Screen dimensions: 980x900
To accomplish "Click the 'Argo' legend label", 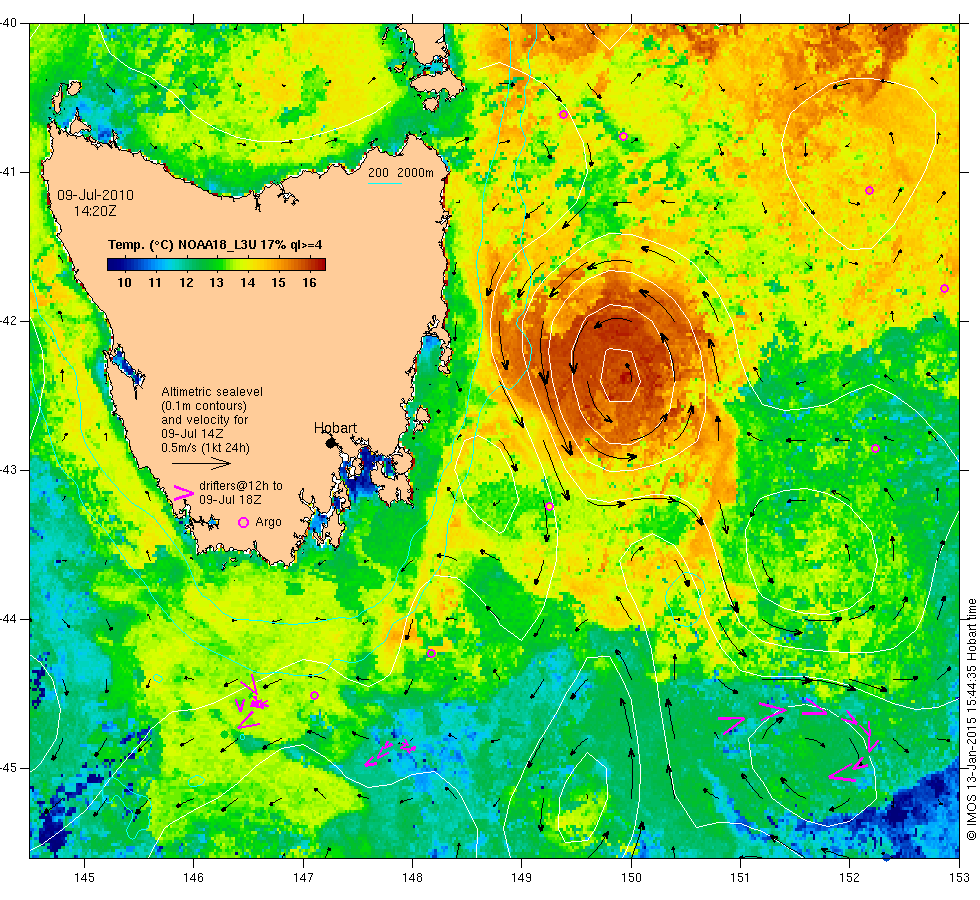I will pyautogui.click(x=268, y=522).
